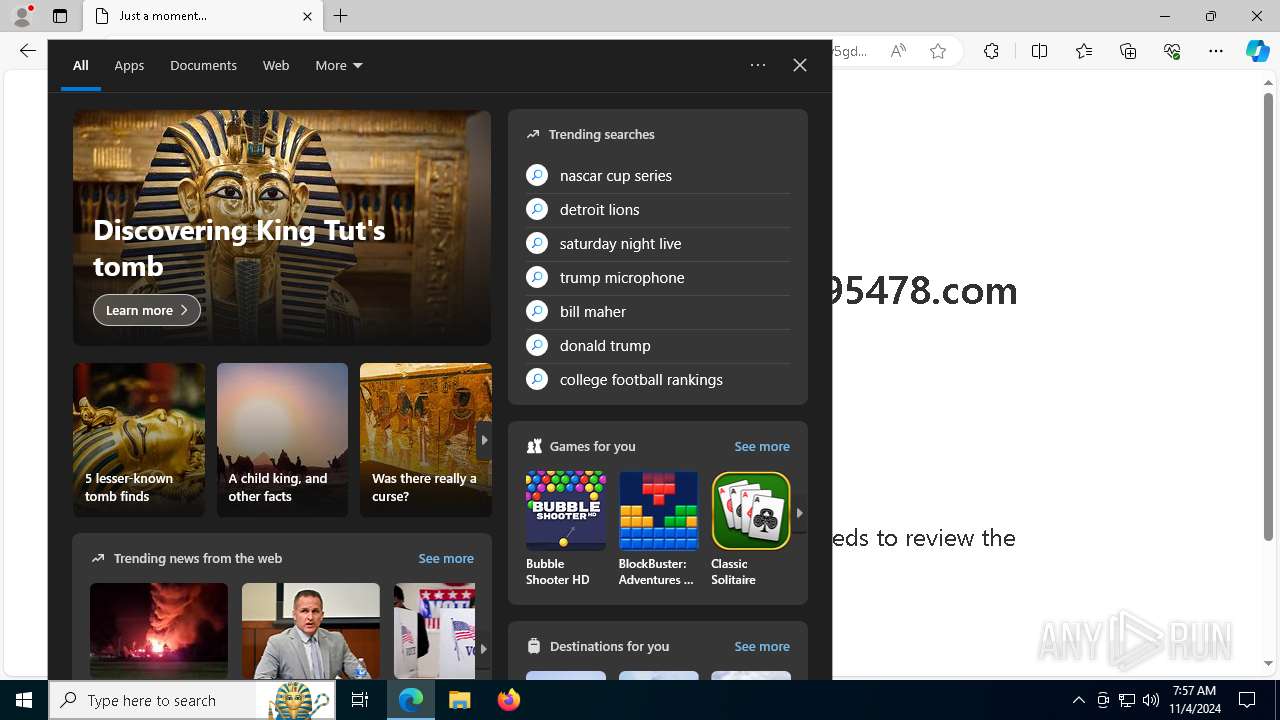Click See more for Destinations for you

(x=762, y=646)
